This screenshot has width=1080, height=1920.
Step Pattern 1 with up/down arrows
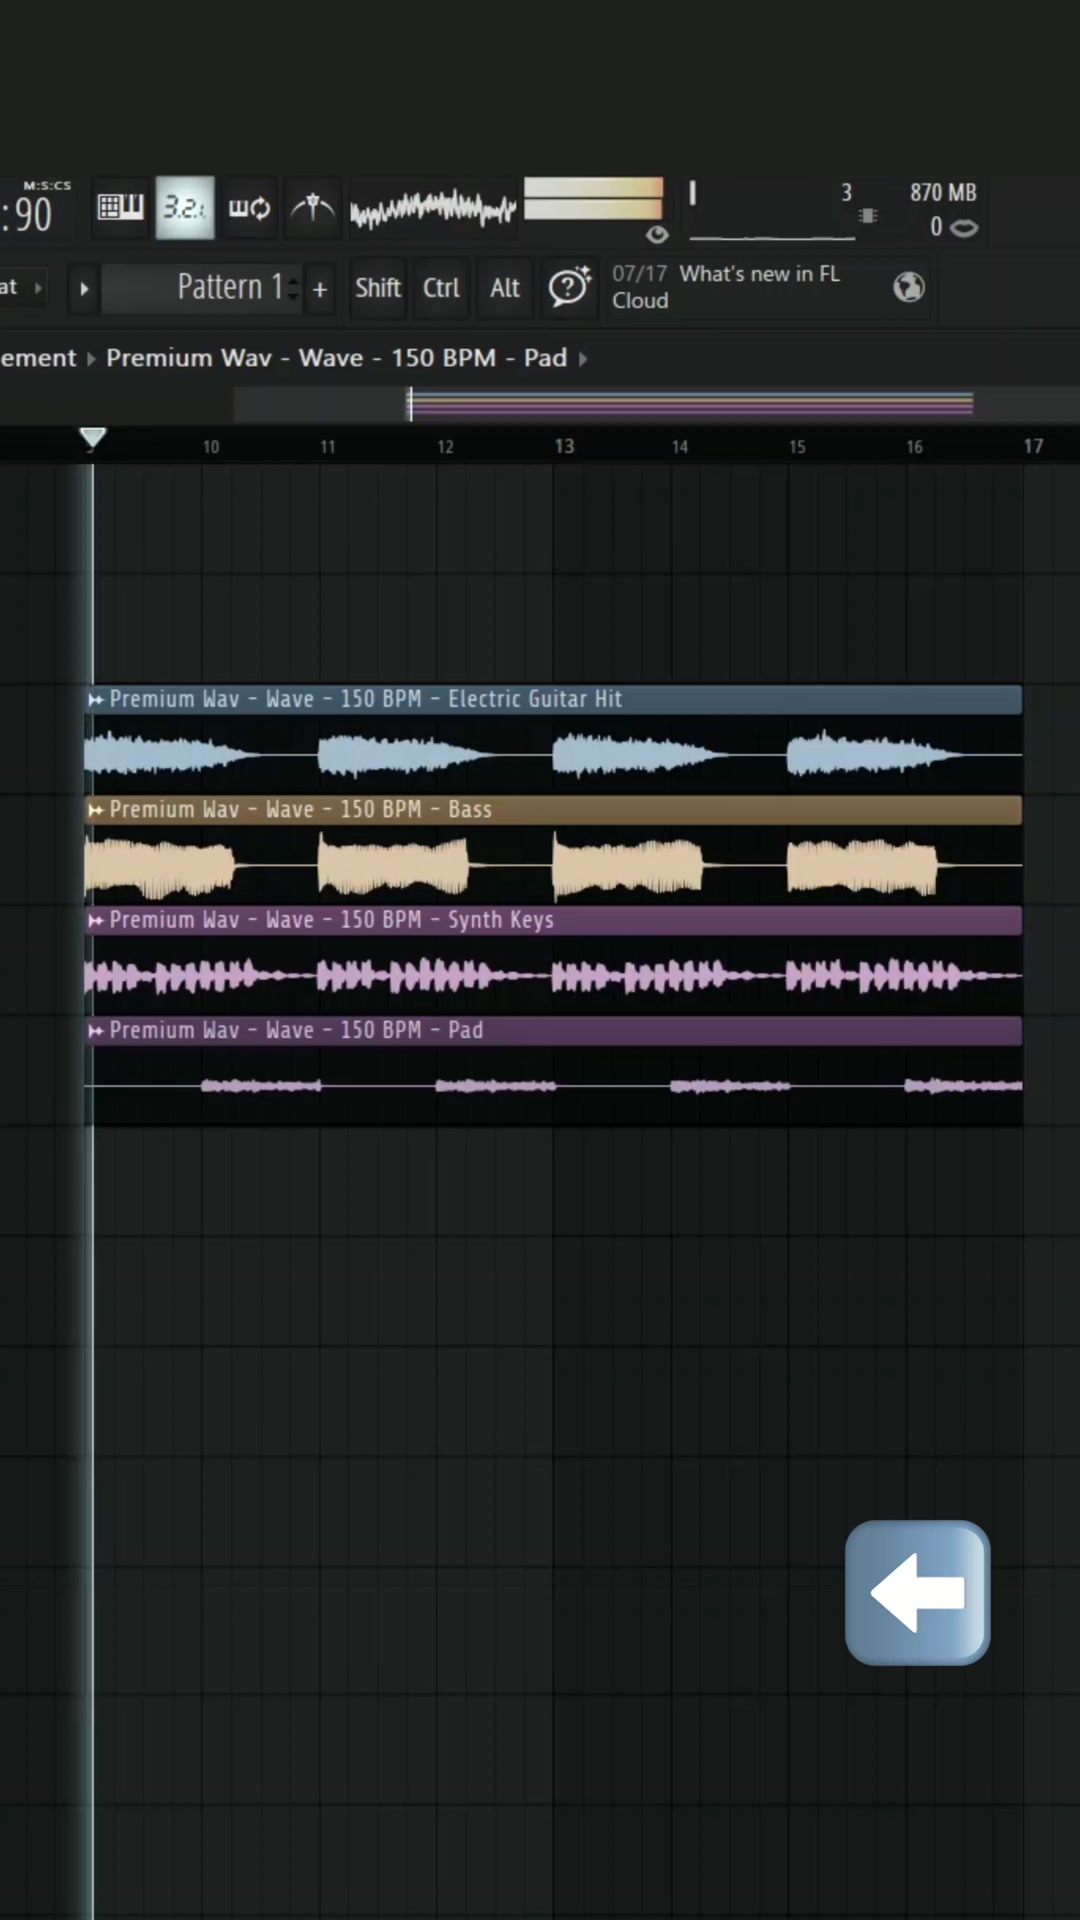(293, 289)
